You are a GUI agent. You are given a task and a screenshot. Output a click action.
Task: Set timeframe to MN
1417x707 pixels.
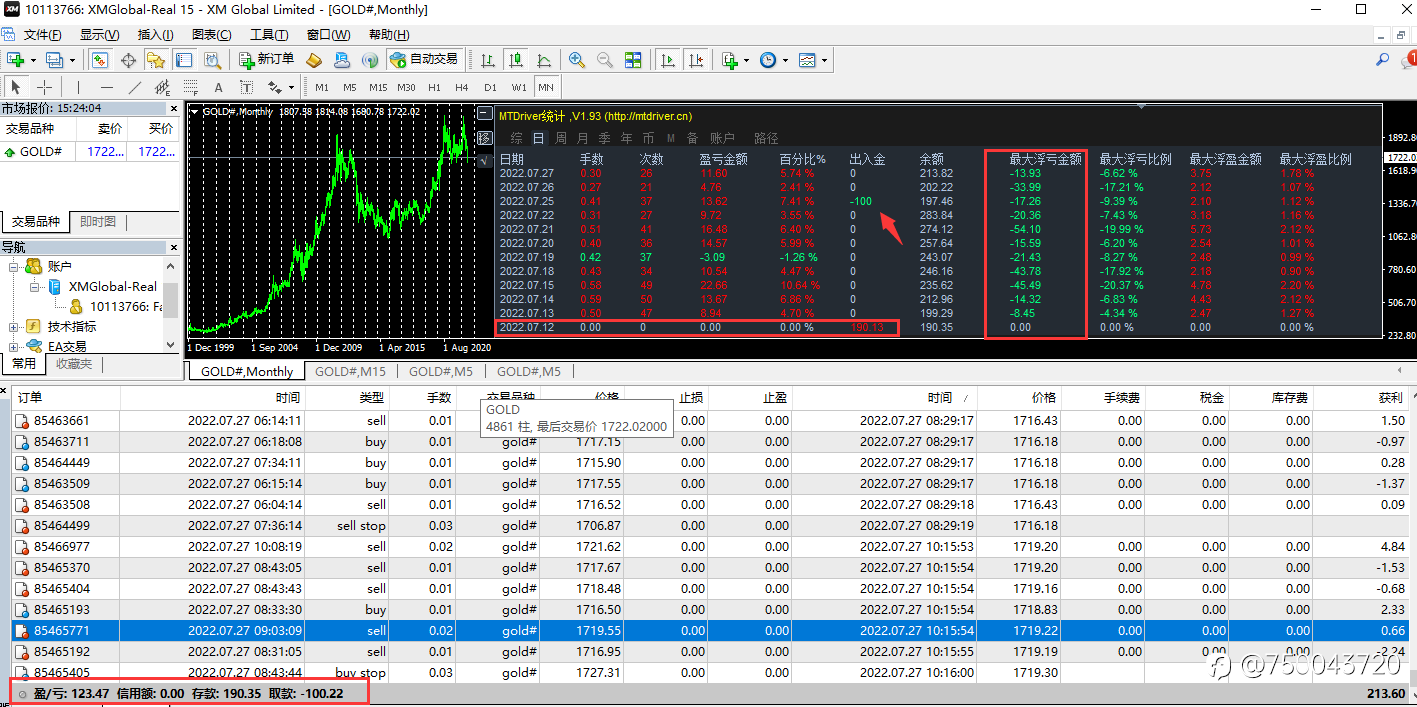(546, 87)
